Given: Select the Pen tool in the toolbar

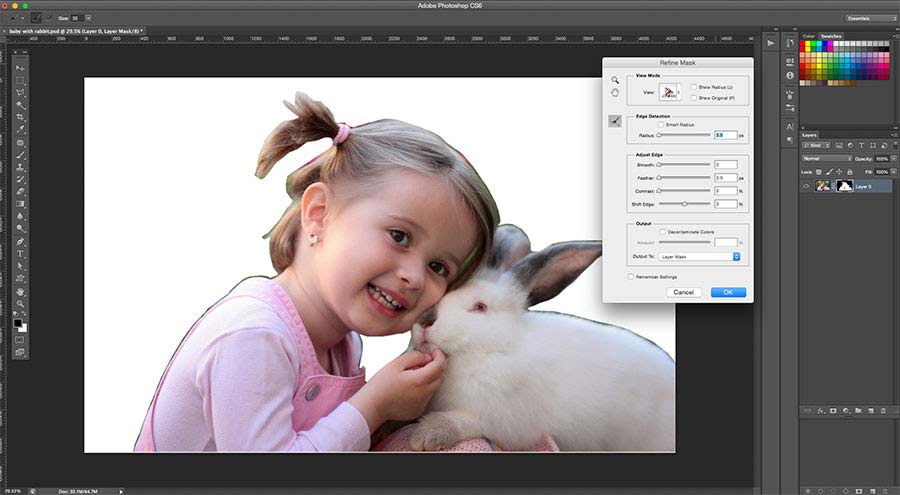Looking at the screenshot, I should [x=21, y=242].
